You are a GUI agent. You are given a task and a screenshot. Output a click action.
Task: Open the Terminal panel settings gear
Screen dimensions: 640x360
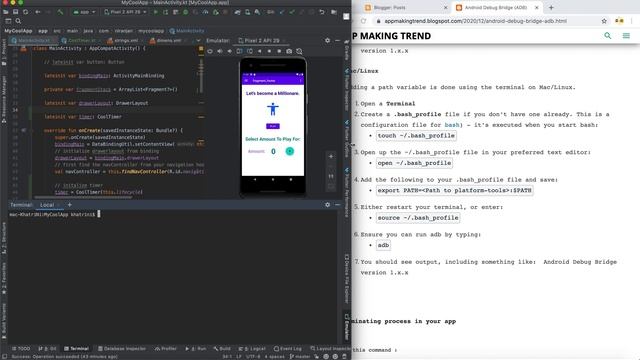point(327,204)
